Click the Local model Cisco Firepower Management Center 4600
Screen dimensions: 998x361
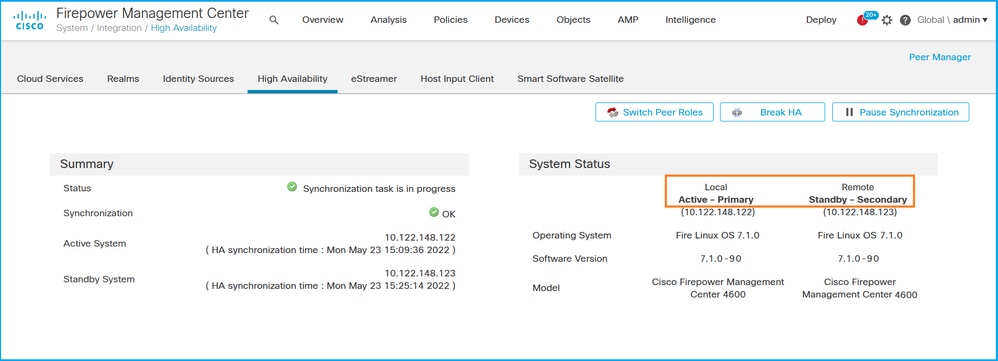point(718,288)
